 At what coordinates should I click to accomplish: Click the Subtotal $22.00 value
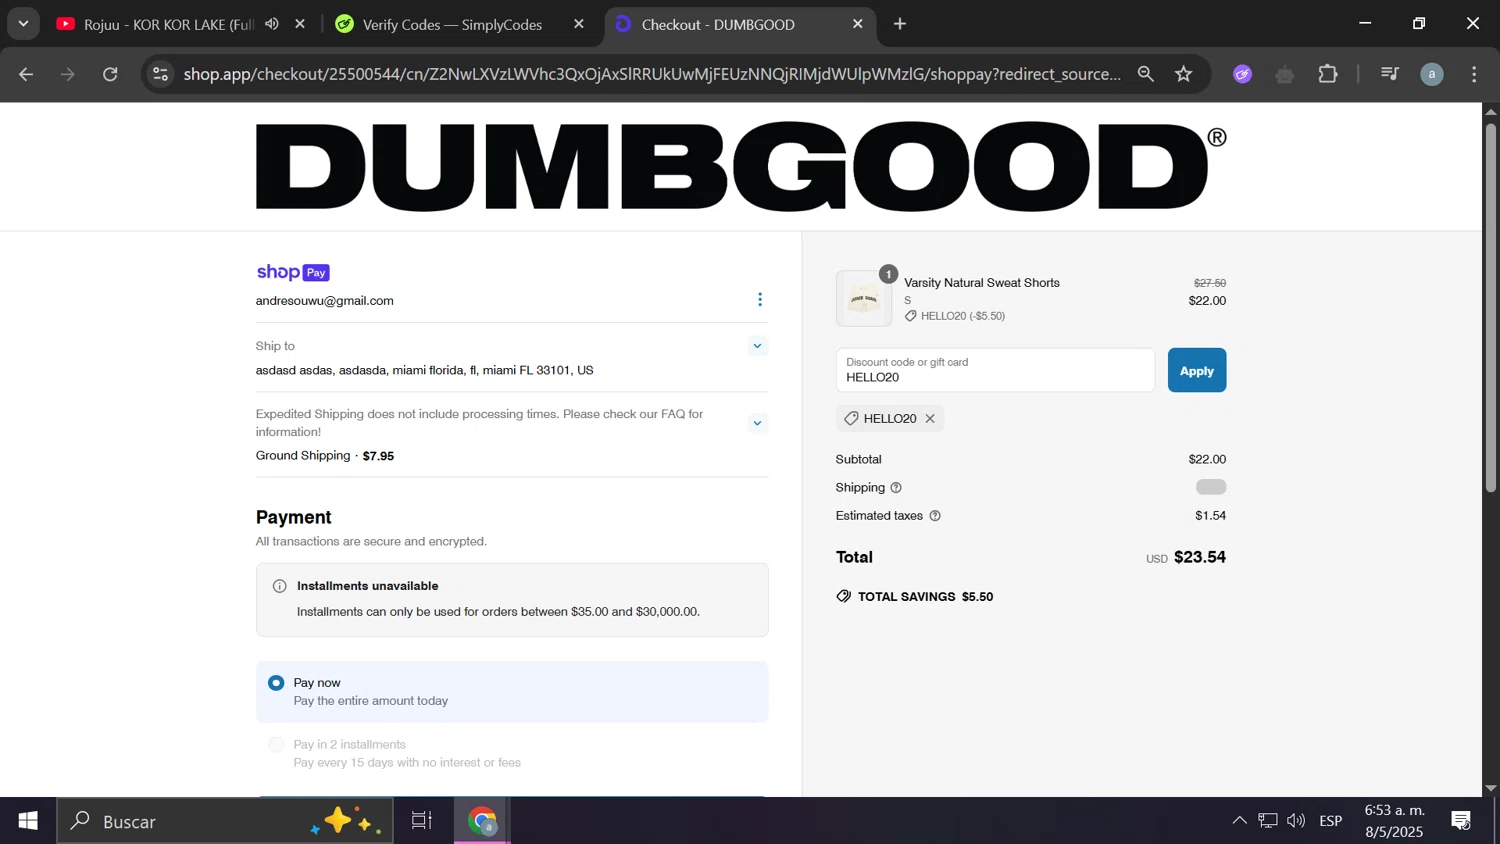1207,460
